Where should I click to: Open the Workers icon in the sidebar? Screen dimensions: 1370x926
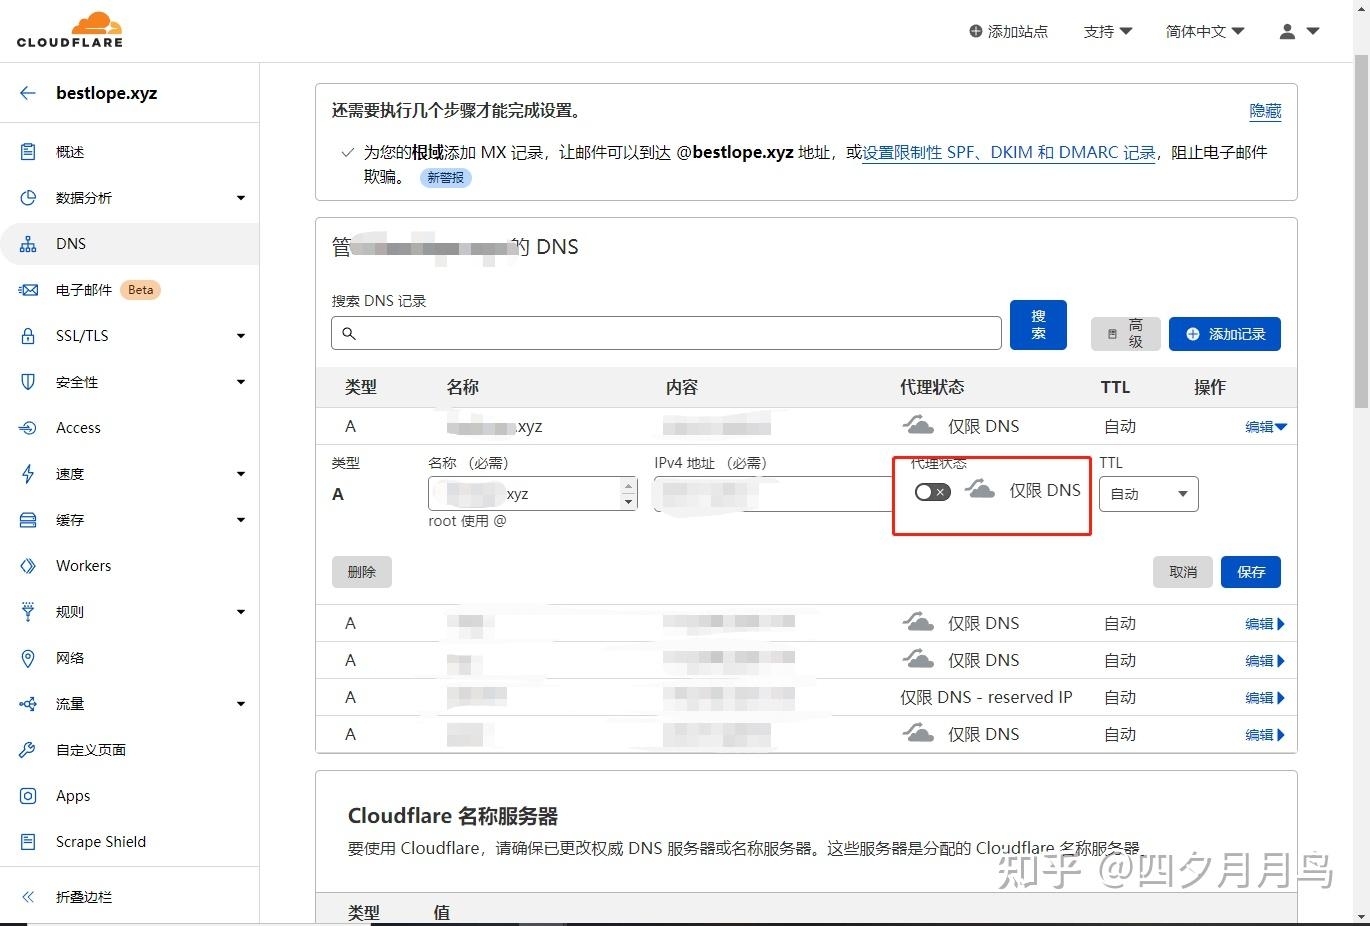click(28, 566)
